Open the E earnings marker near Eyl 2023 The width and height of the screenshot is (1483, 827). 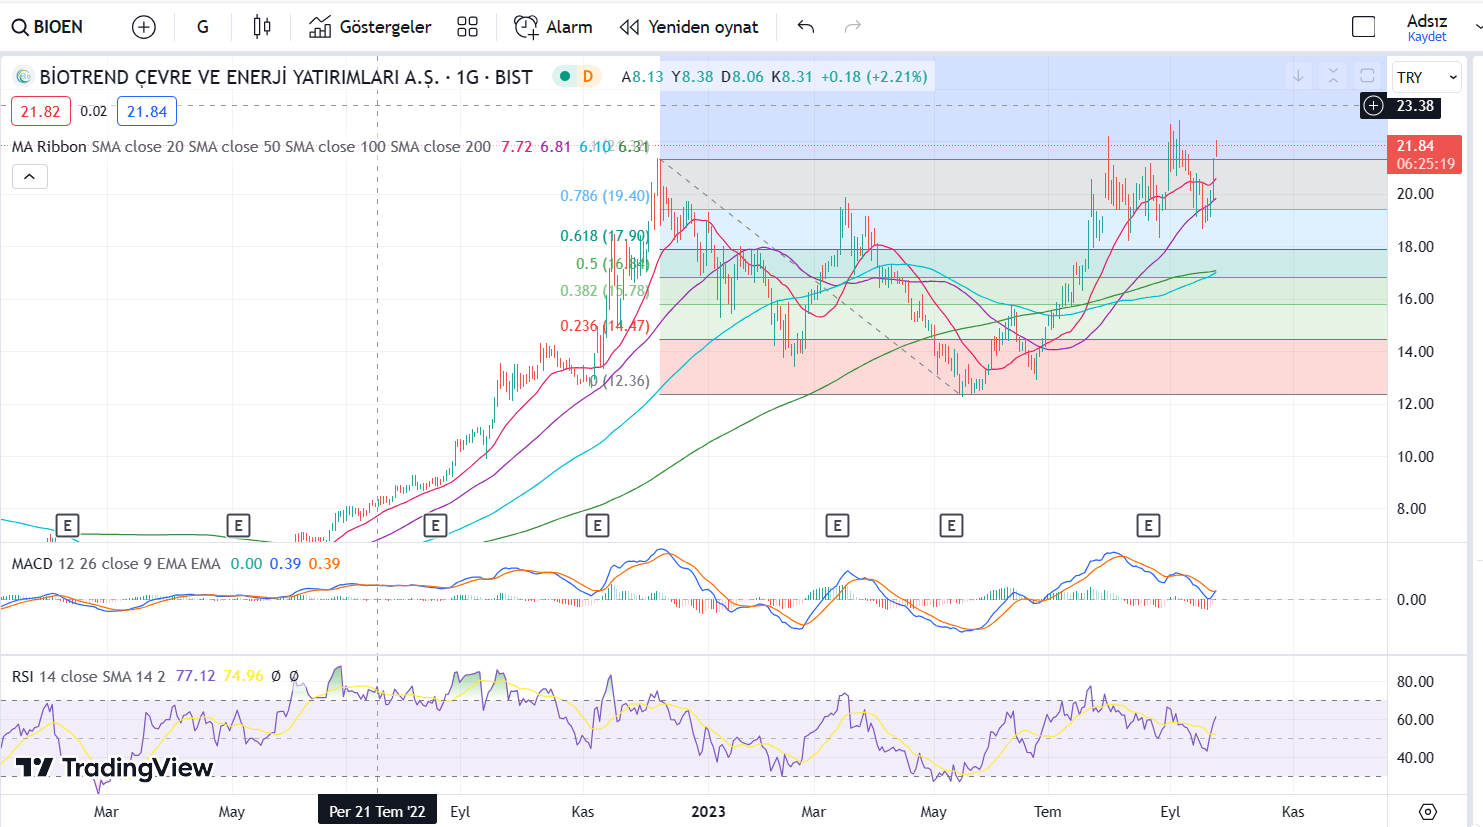pyautogui.click(x=1148, y=525)
